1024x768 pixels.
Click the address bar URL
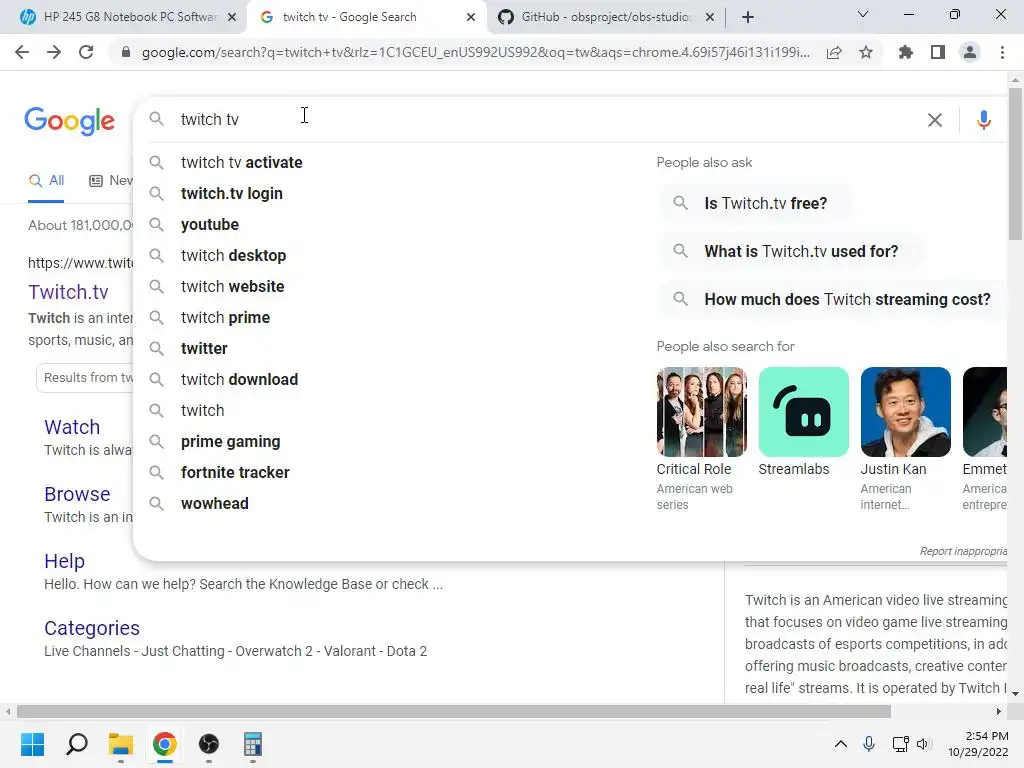475,52
